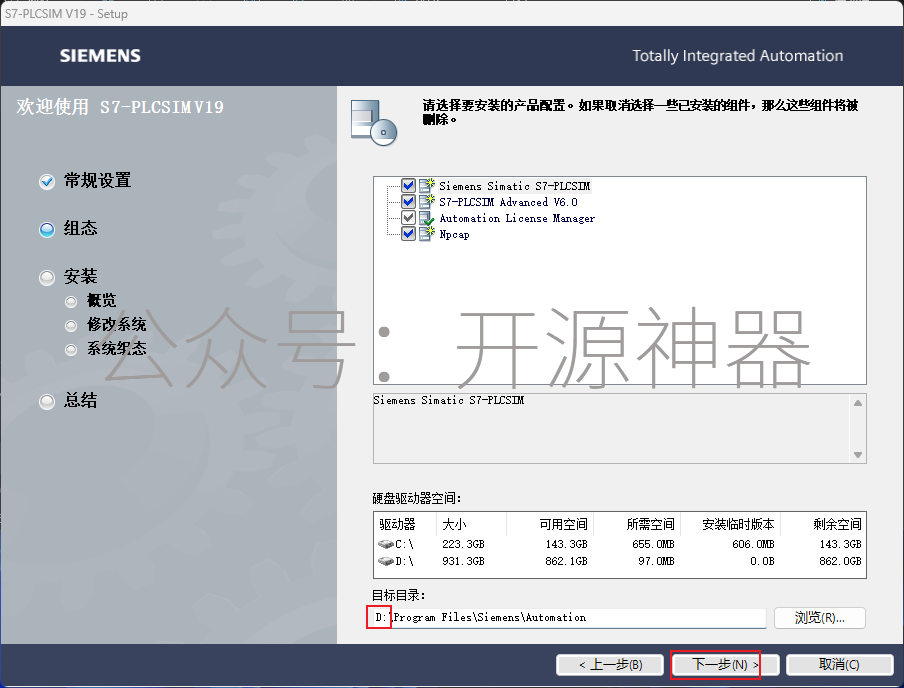
Task: Click the greyed Automation License Manager checkbox
Action: point(408,217)
